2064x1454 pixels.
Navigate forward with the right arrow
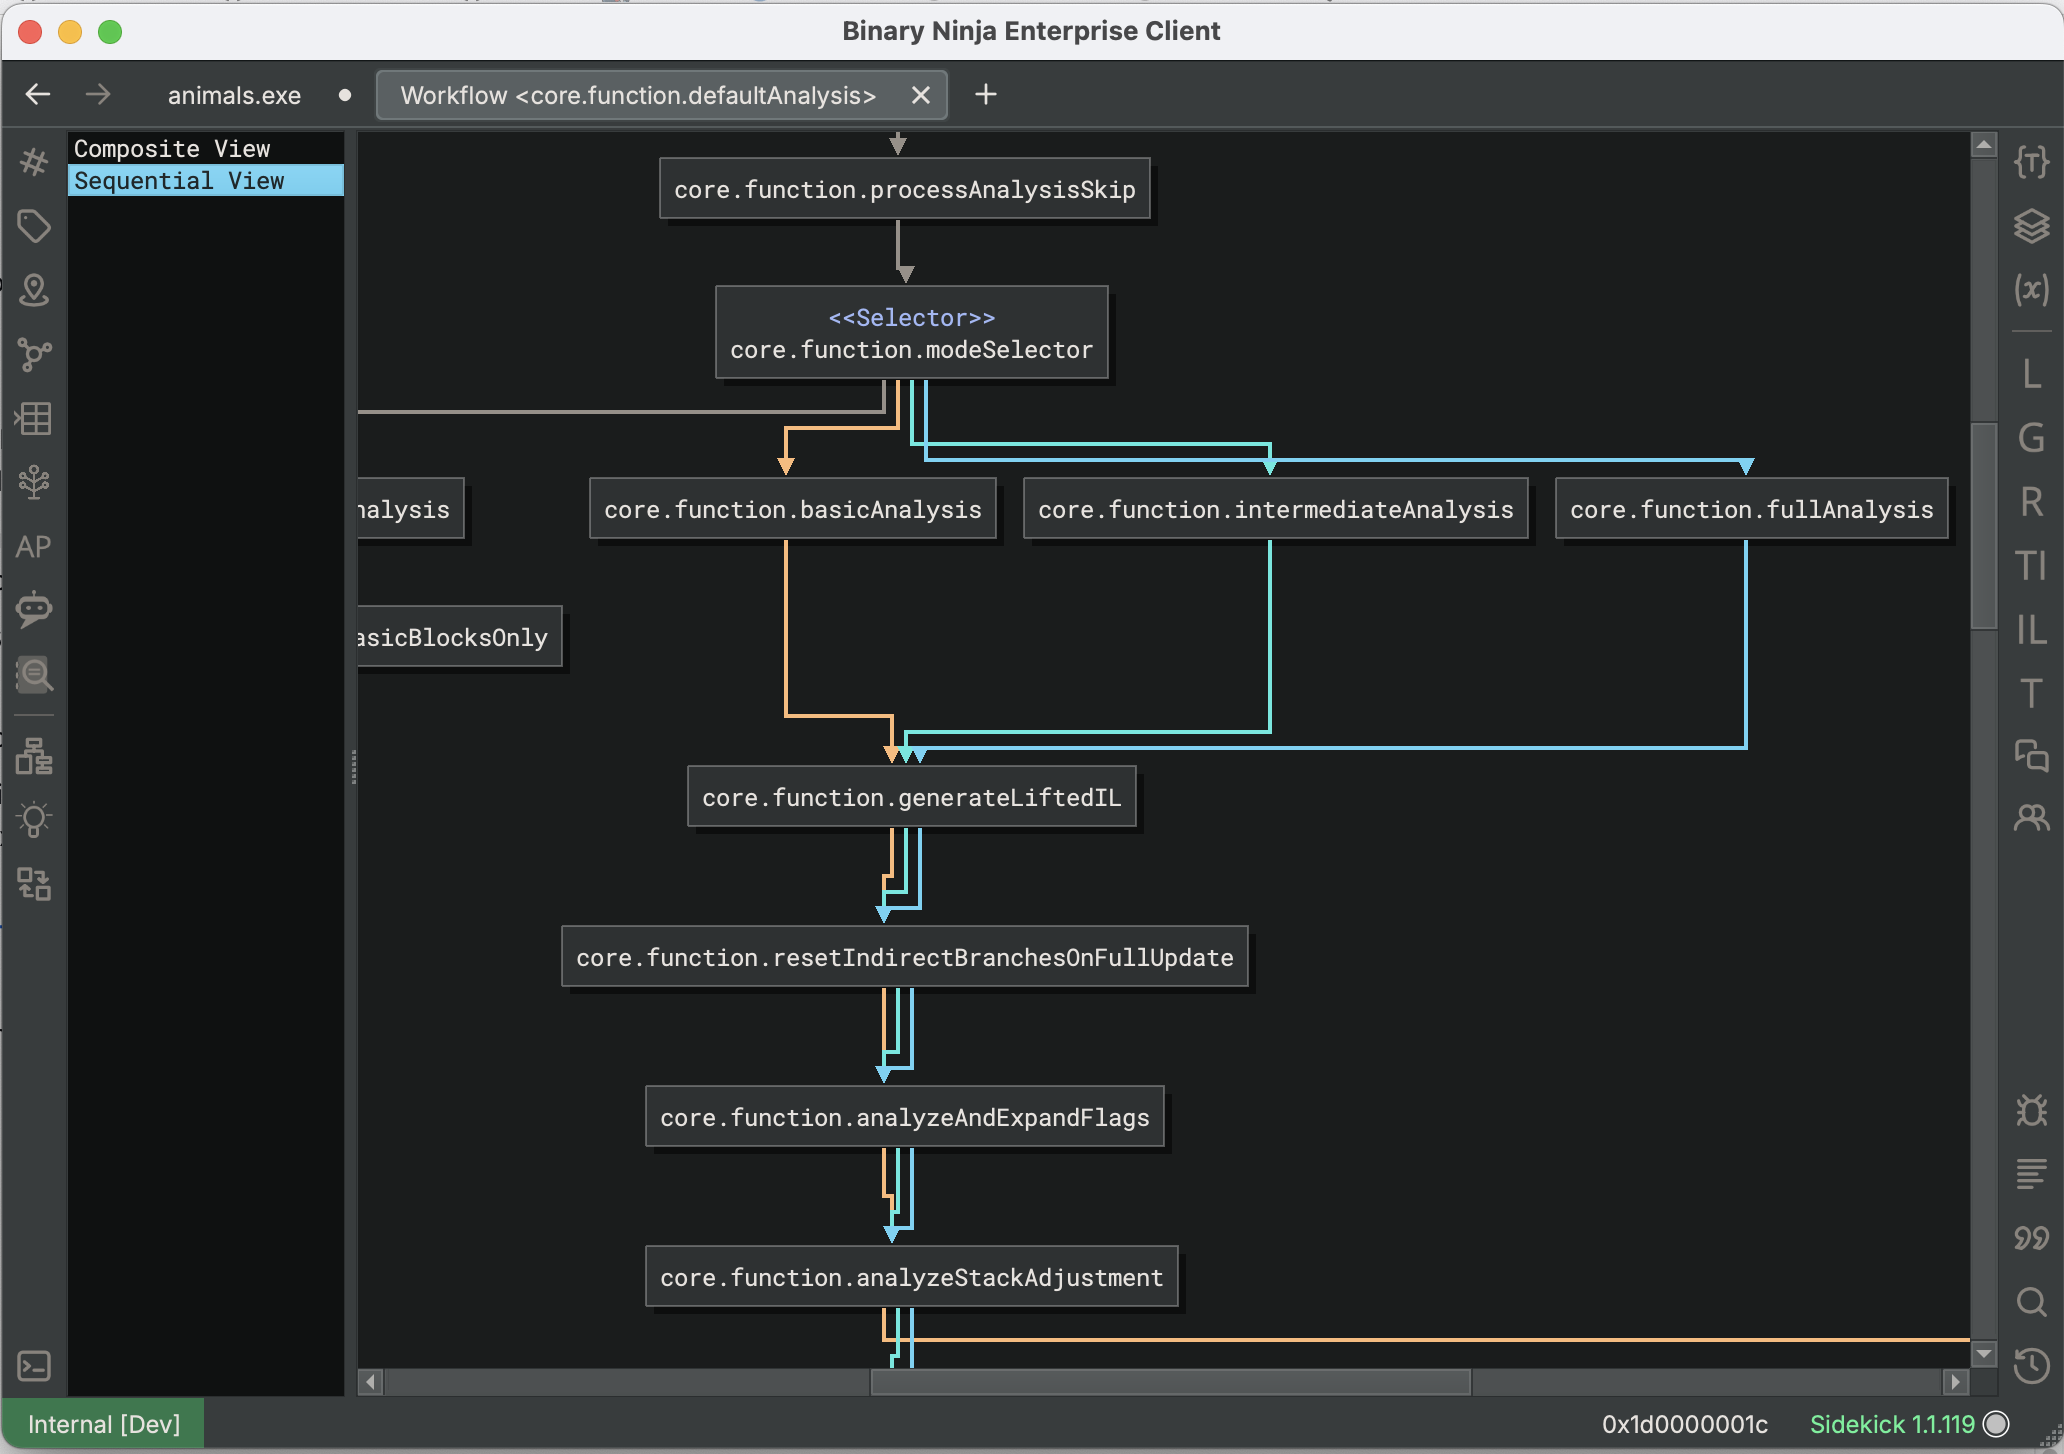pos(98,95)
